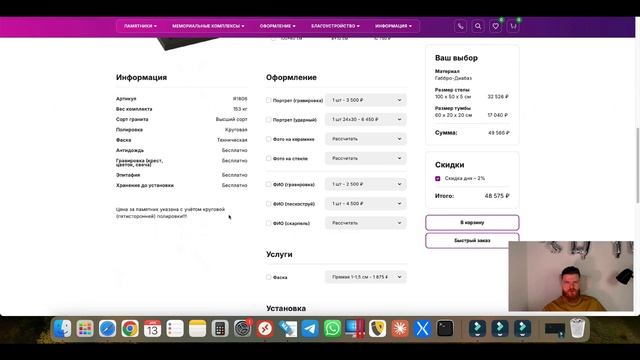Open Terminal in the dock
The image size is (640, 360).
[445, 329]
